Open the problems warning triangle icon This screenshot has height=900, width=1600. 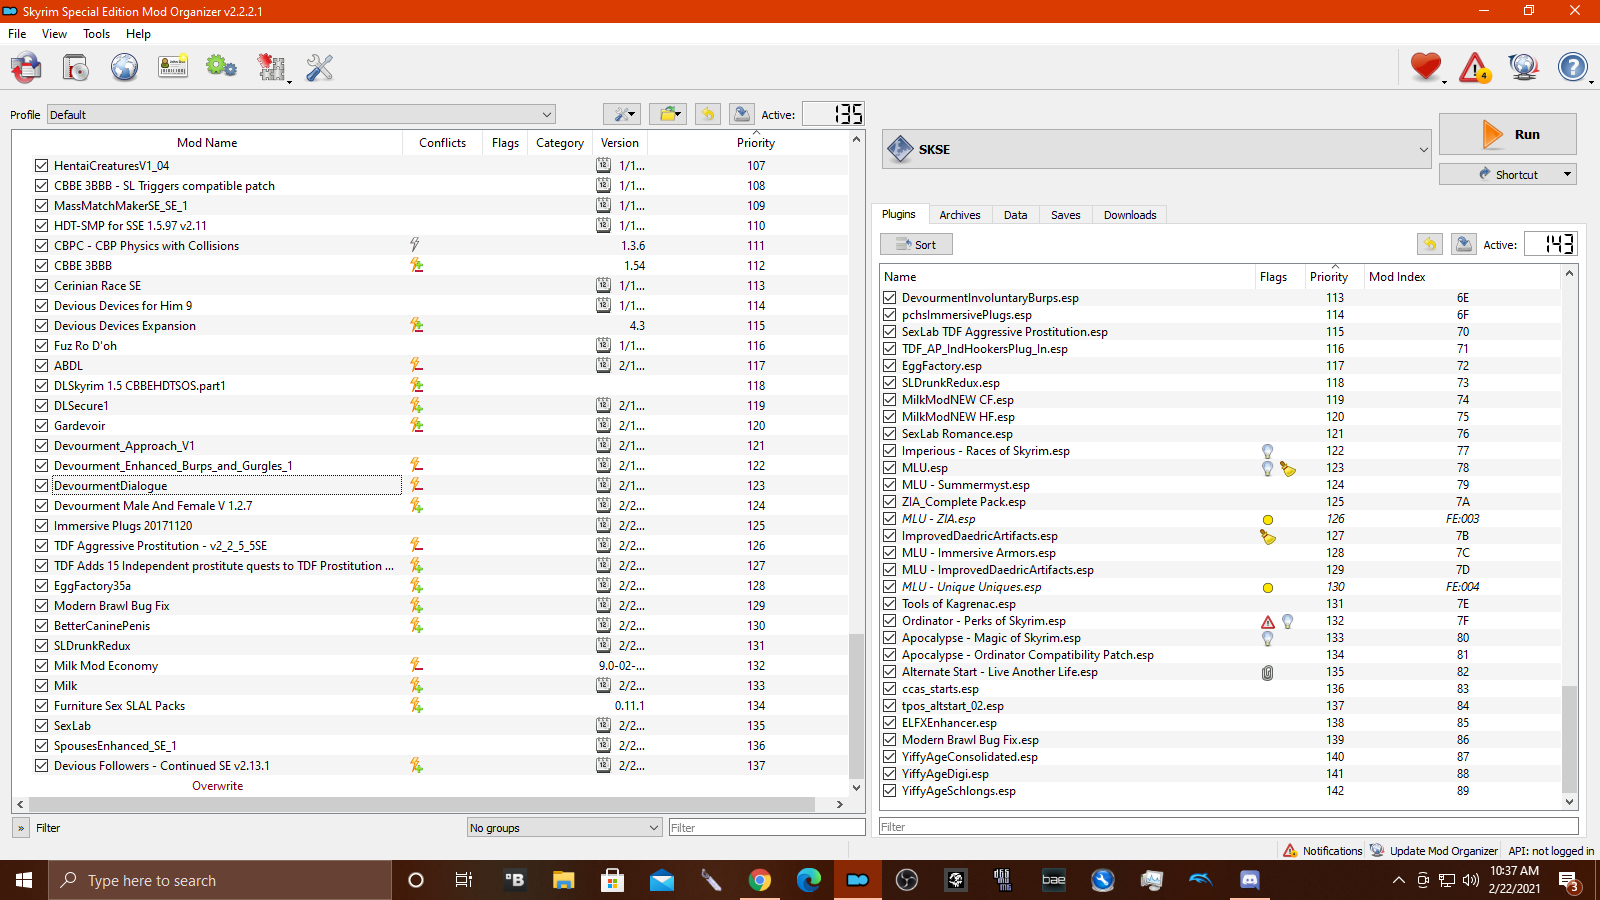(x=1474, y=68)
